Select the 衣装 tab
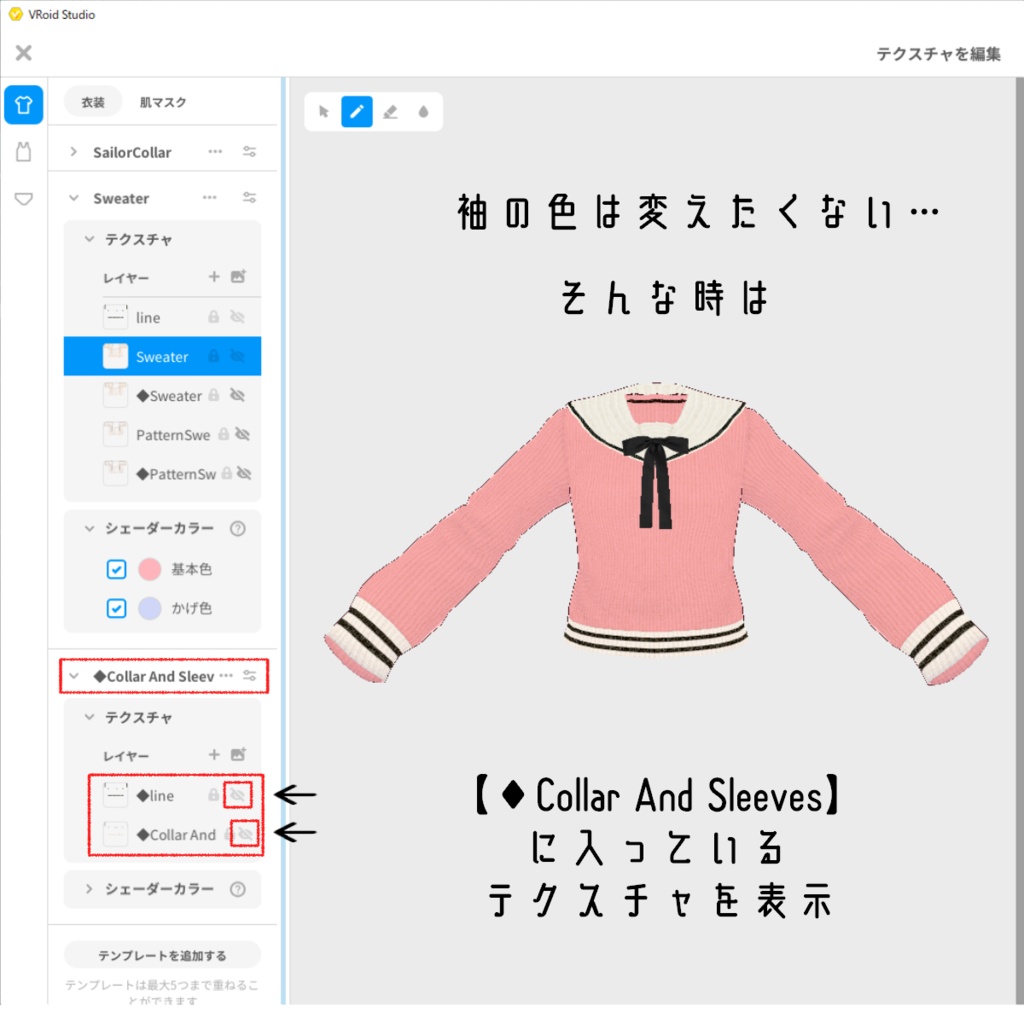The image size is (1024, 1024). click(93, 101)
